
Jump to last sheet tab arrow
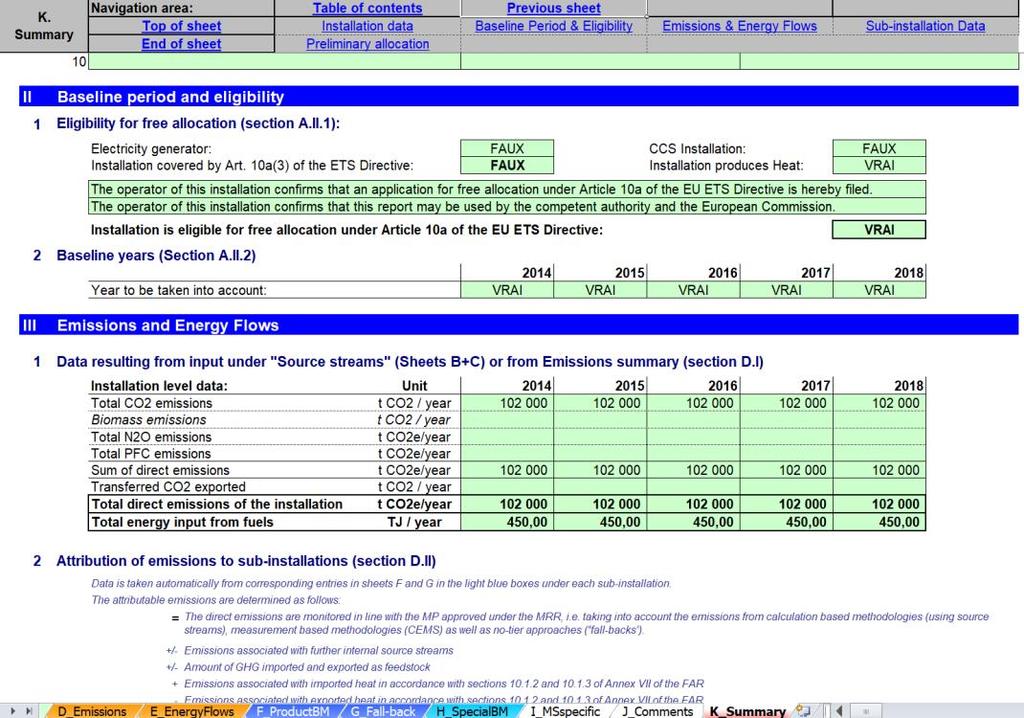[29, 711]
